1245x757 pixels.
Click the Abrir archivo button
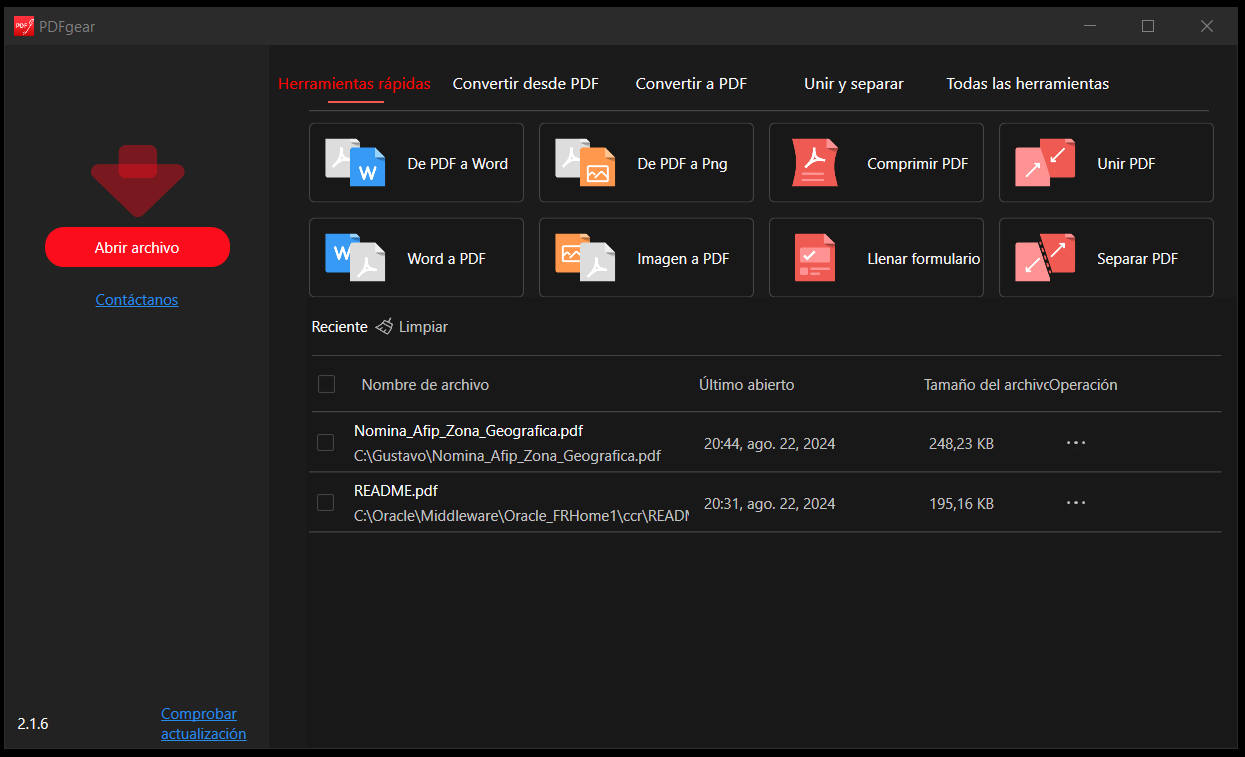[x=137, y=247]
